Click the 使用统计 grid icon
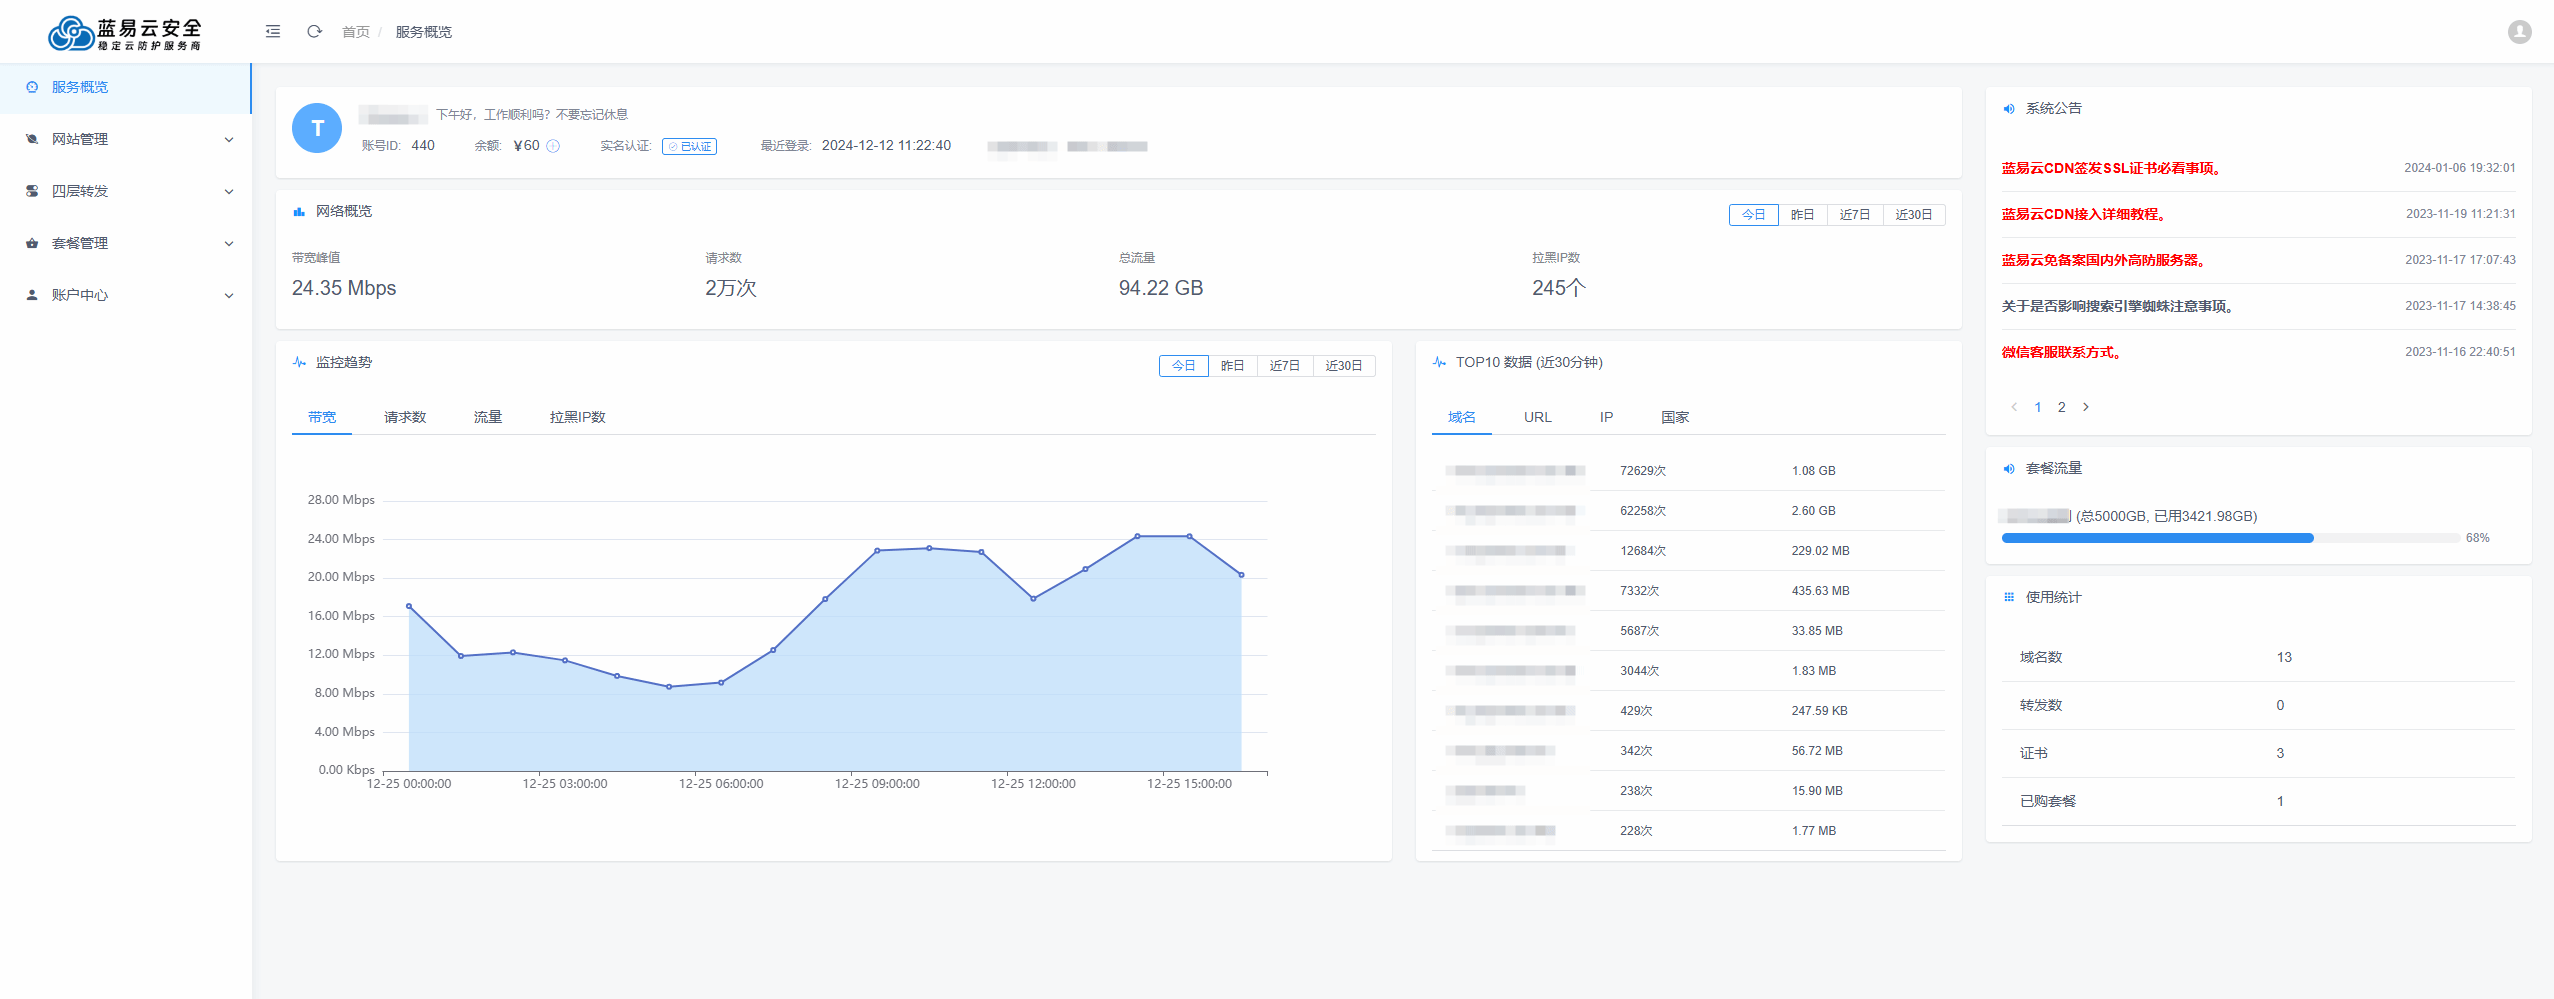The width and height of the screenshot is (2554, 999). (x=2009, y=597)
